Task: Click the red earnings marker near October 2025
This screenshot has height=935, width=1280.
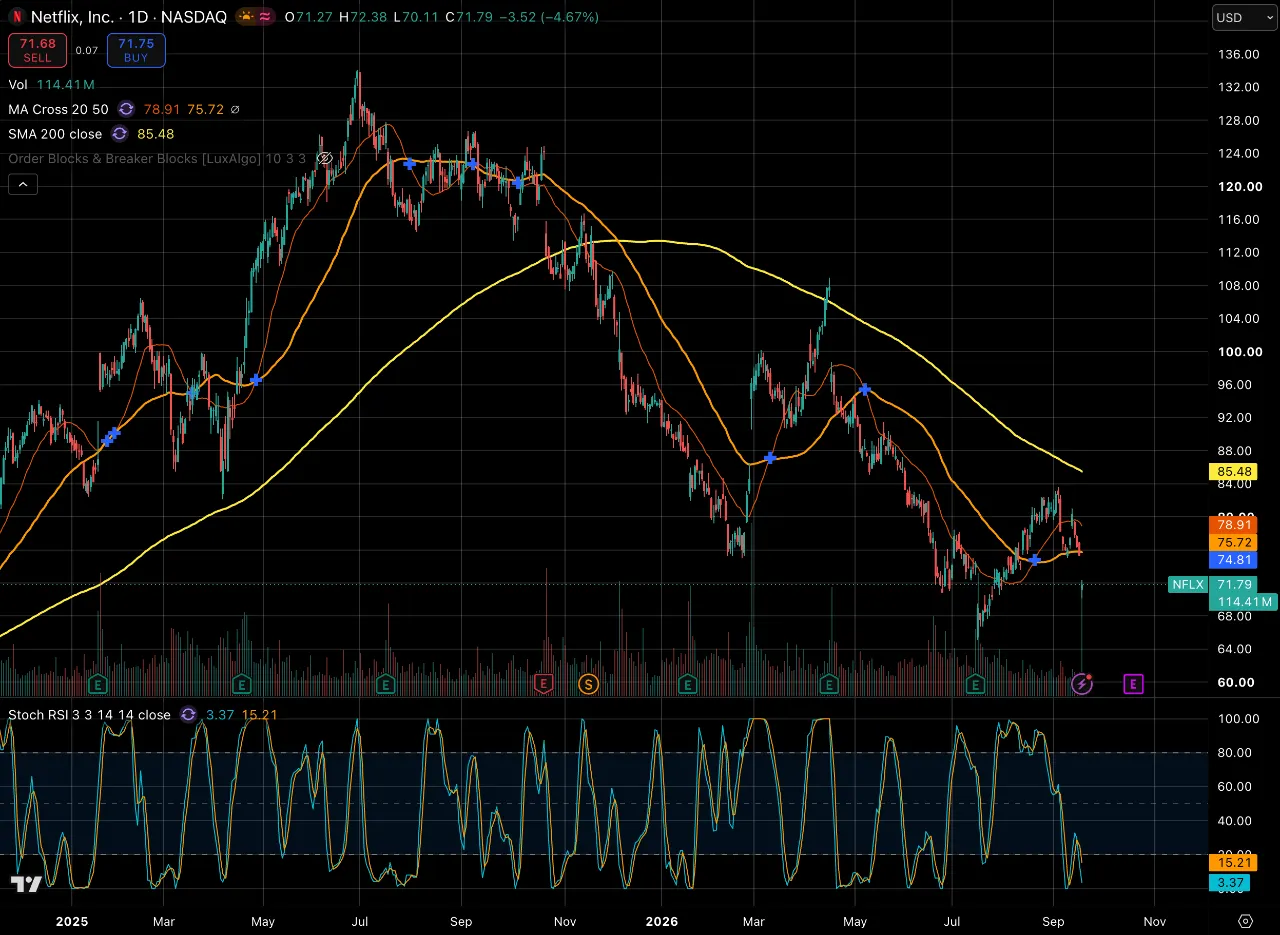Action: pyautogui.click(x=543, y=684)
